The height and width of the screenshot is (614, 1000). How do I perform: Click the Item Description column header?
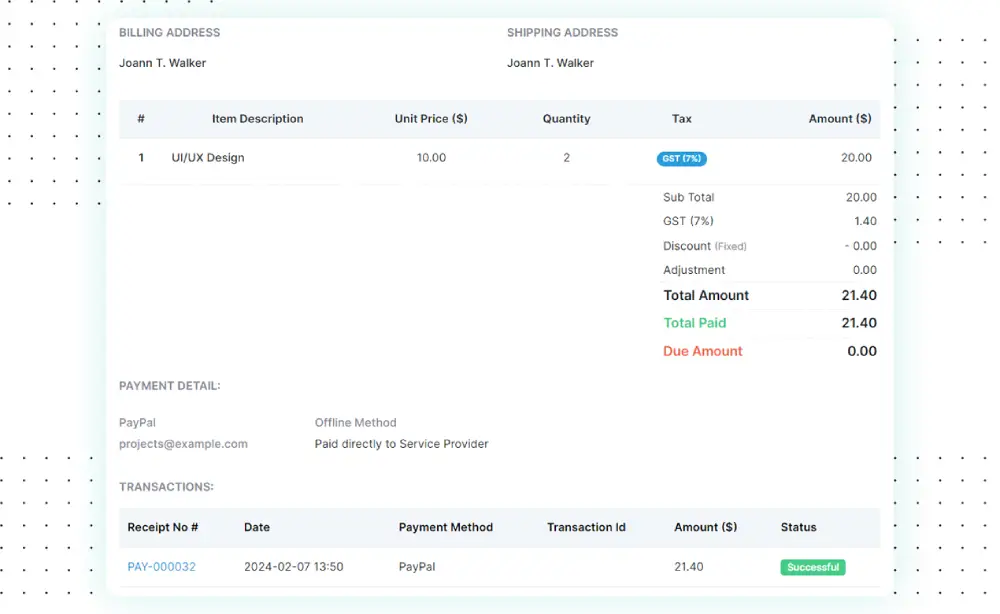coord(257,118)
